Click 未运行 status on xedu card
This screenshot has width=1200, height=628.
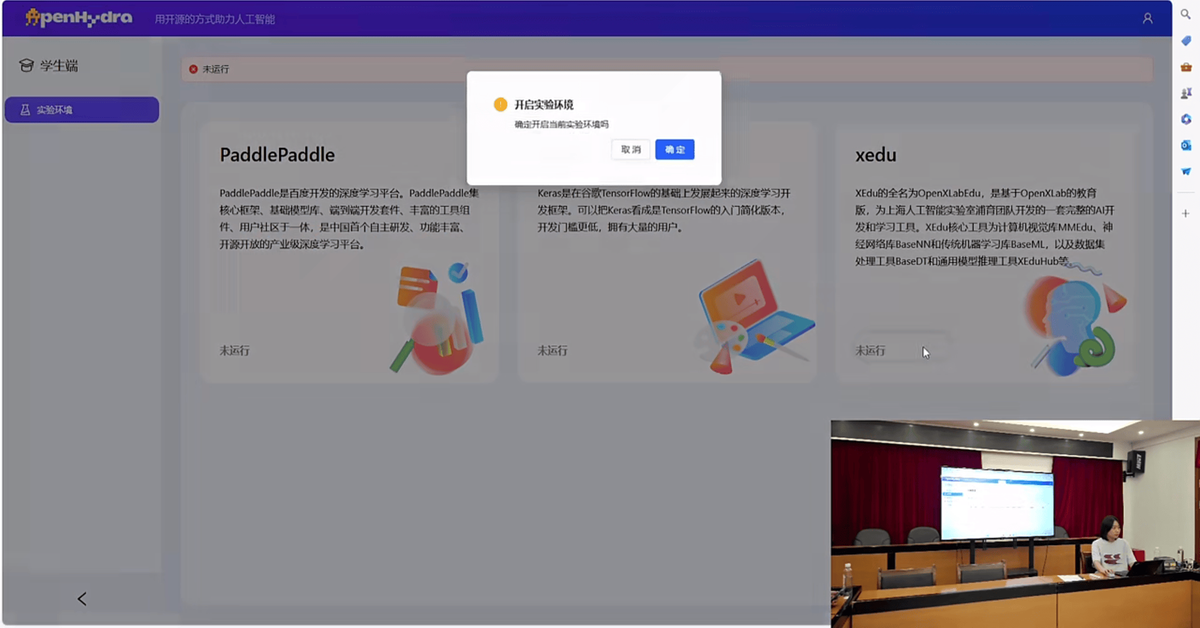point(870,351)
